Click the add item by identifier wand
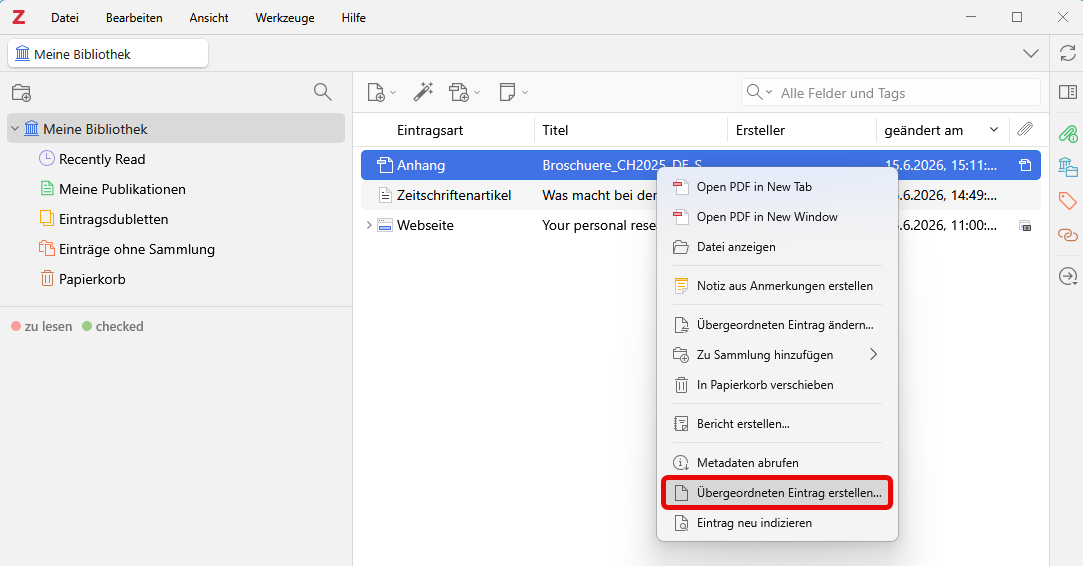Image resolution: width=1083 pixels, height=566 pixels. click(x=423, y=92)
